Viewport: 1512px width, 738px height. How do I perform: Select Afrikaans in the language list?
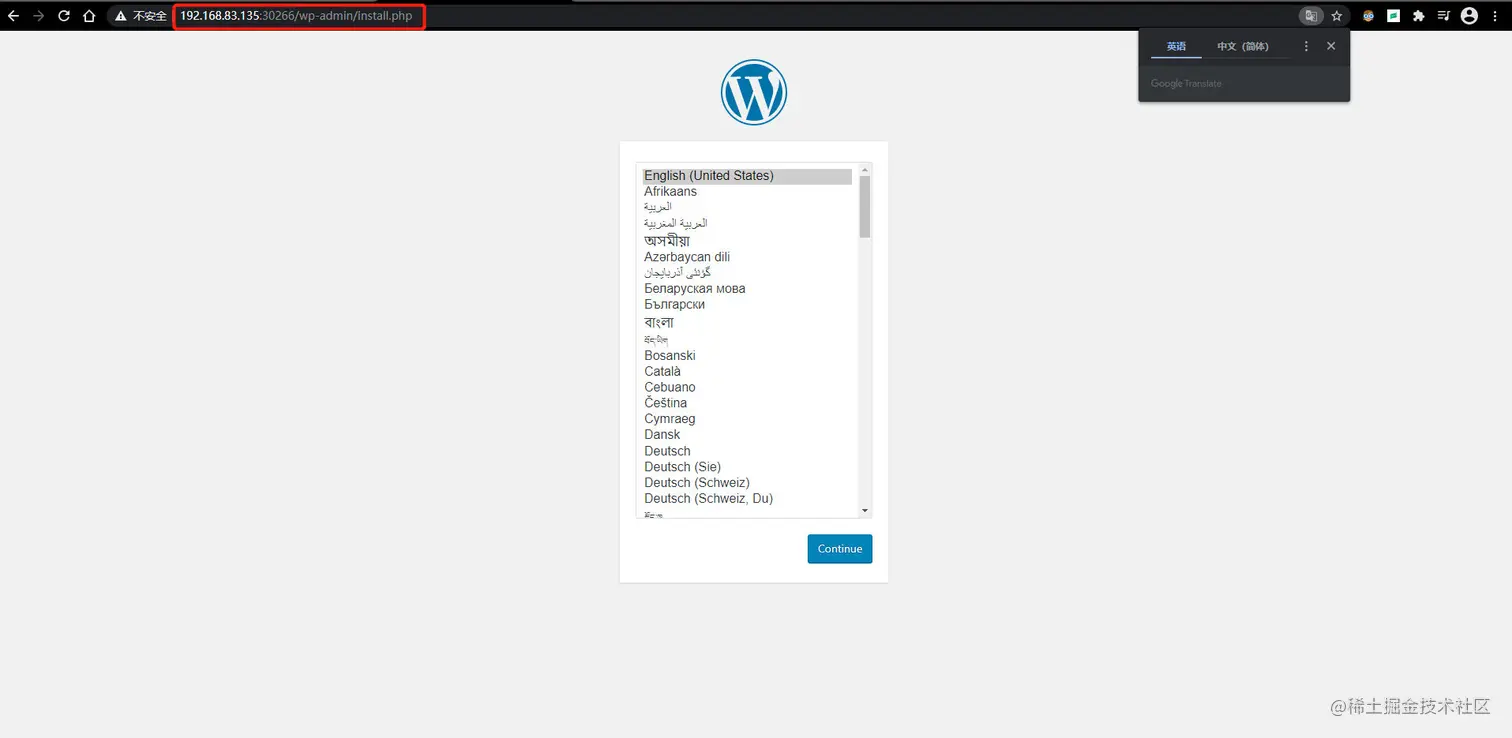point(670,191)
